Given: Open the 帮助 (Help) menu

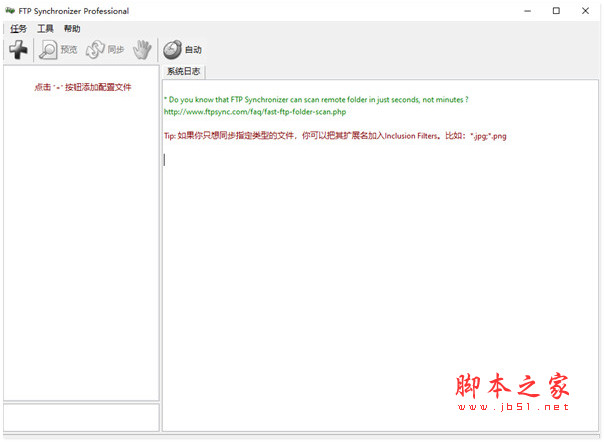Looking at the screenshot, I should [72, 29].
